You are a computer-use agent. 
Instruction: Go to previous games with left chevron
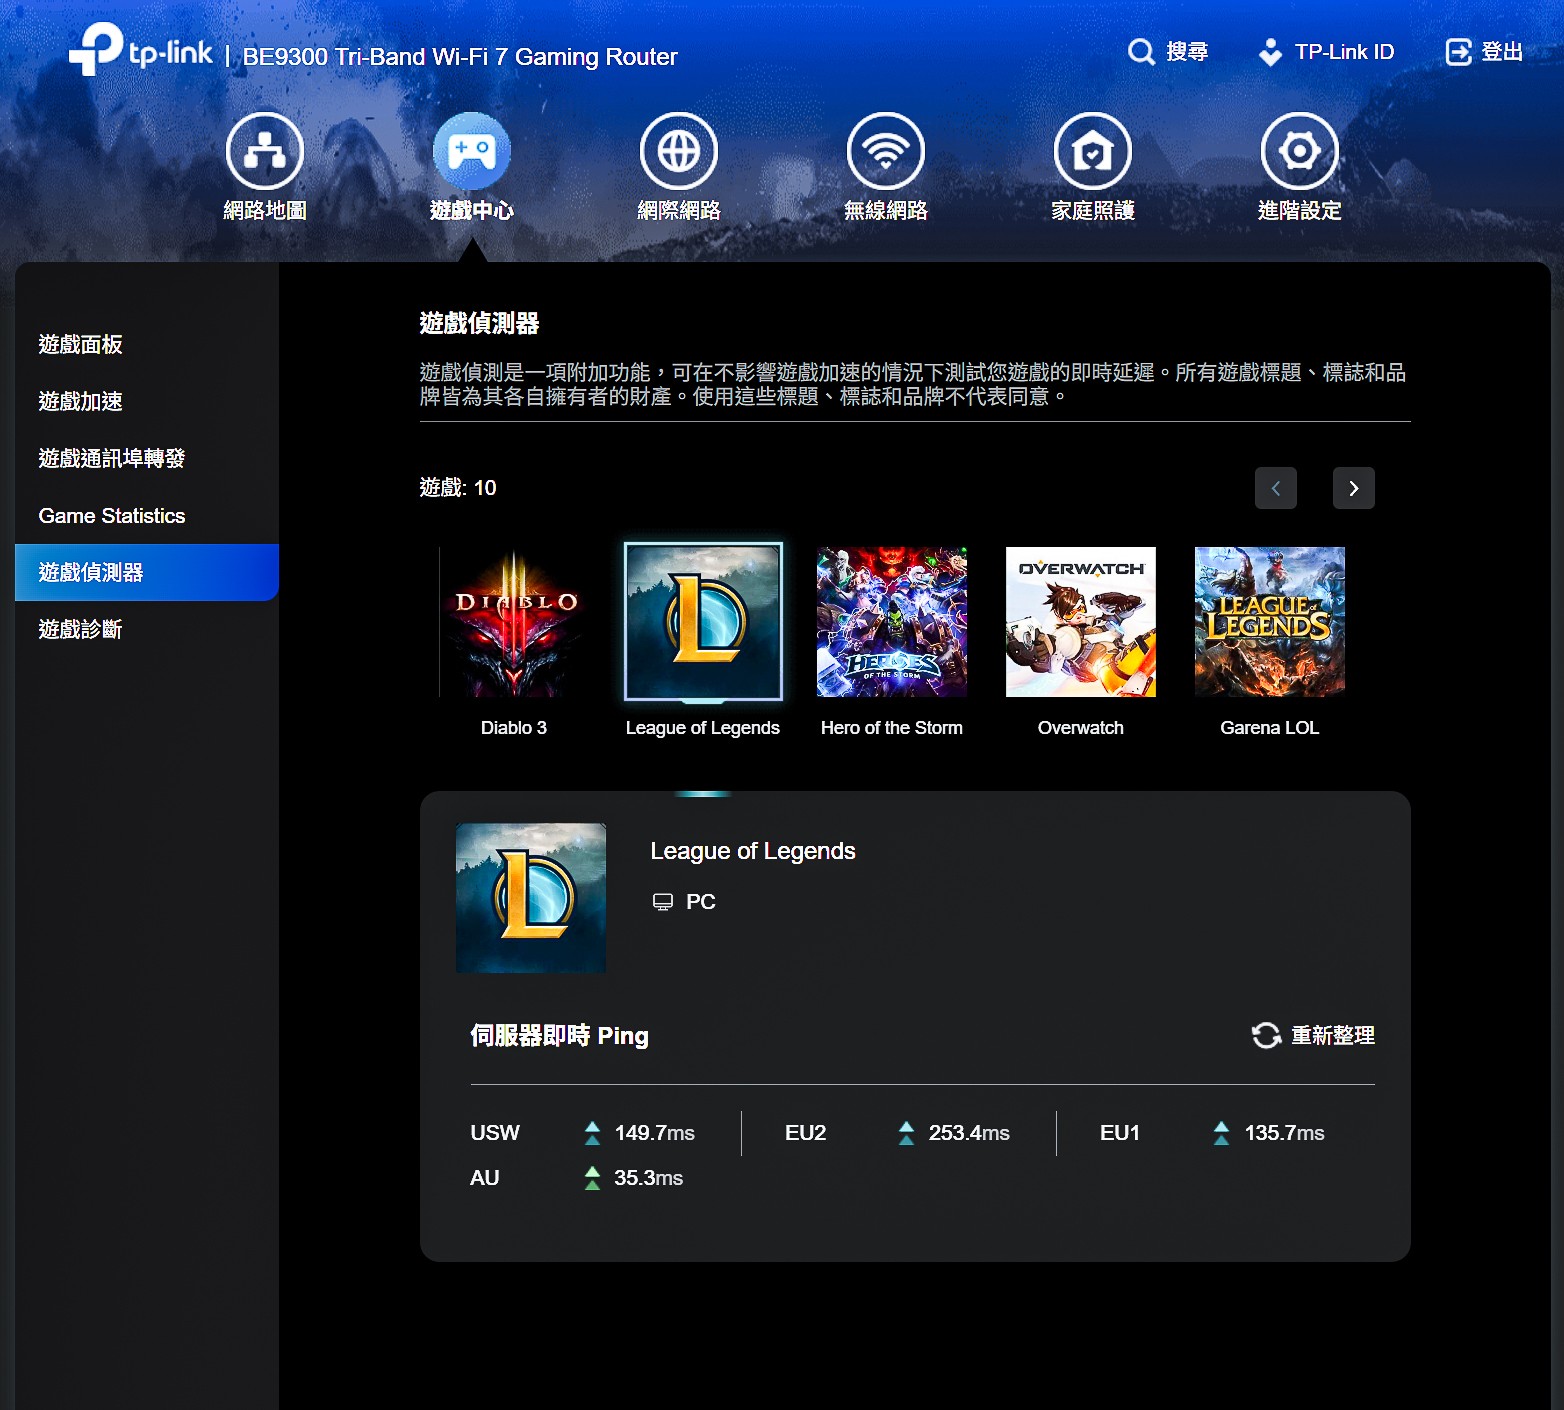[1276, 488]
